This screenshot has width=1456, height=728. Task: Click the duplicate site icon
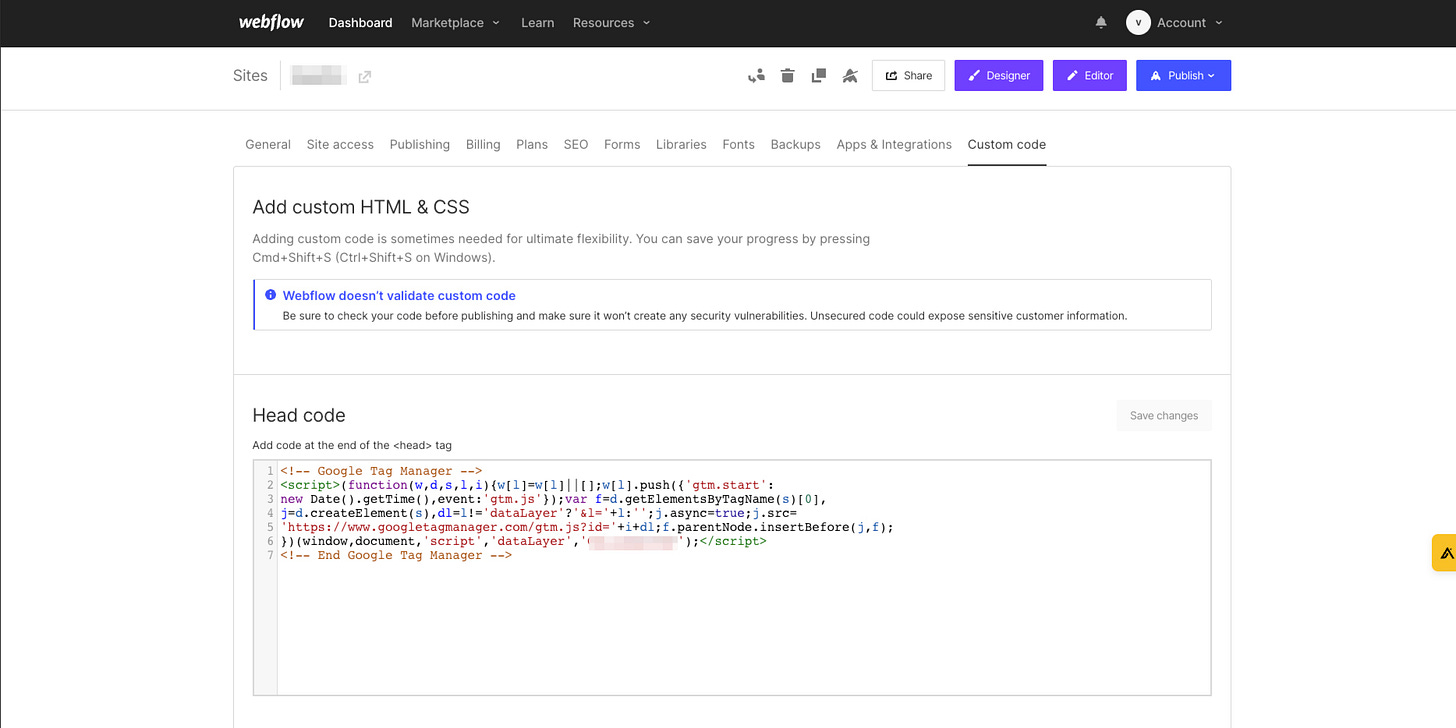coord(818,75)
